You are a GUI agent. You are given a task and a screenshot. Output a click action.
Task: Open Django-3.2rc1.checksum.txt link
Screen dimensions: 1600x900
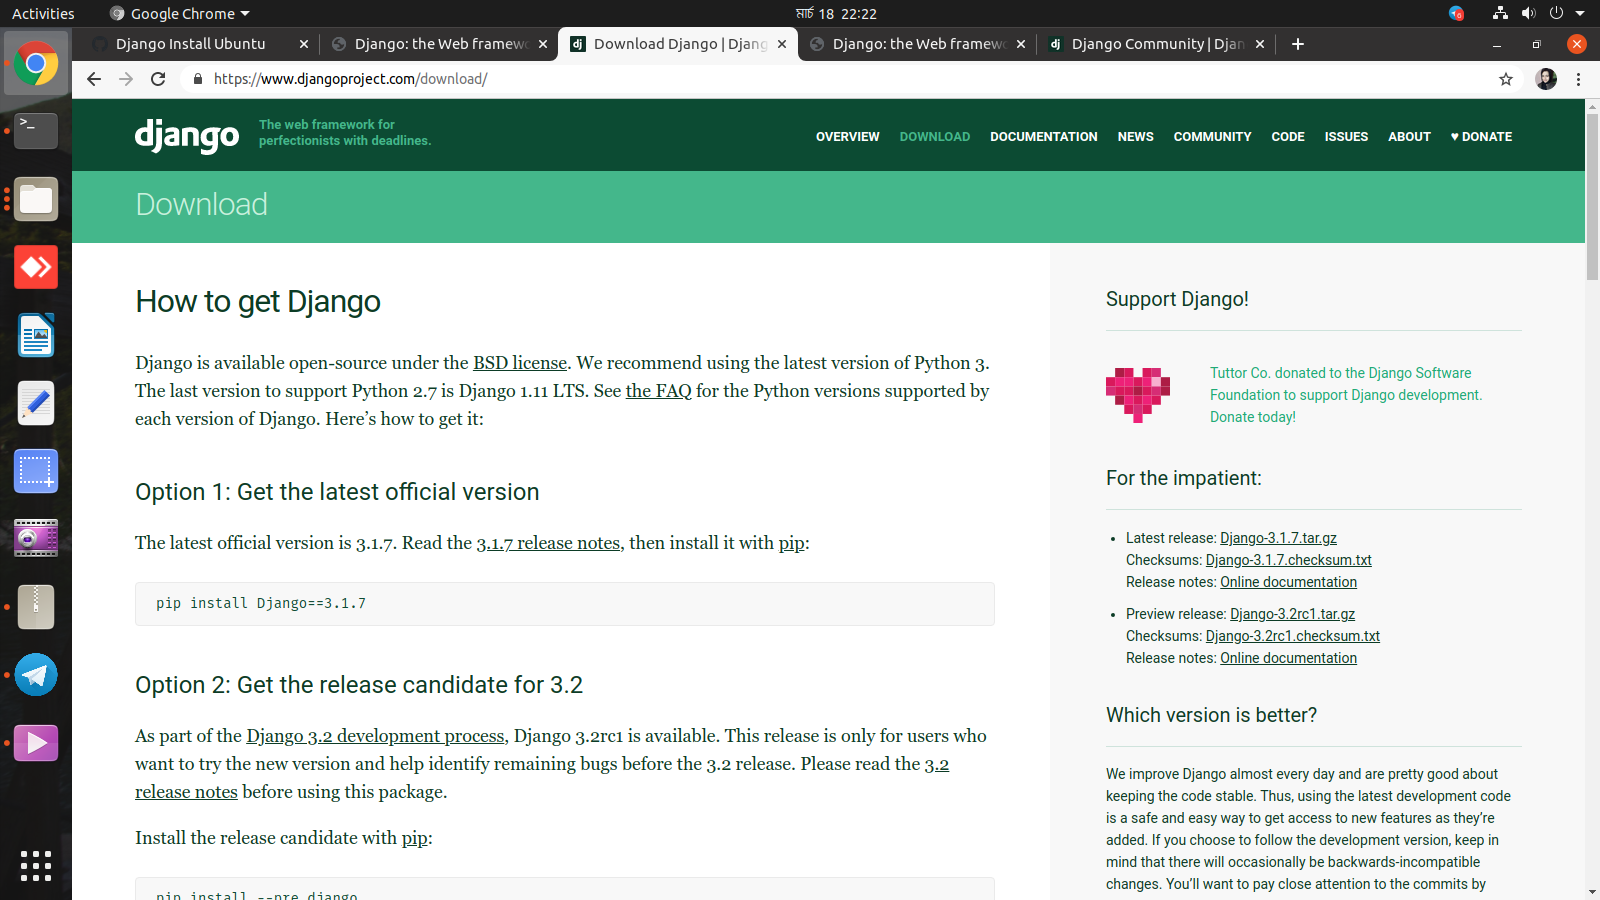coord(1293,636)
